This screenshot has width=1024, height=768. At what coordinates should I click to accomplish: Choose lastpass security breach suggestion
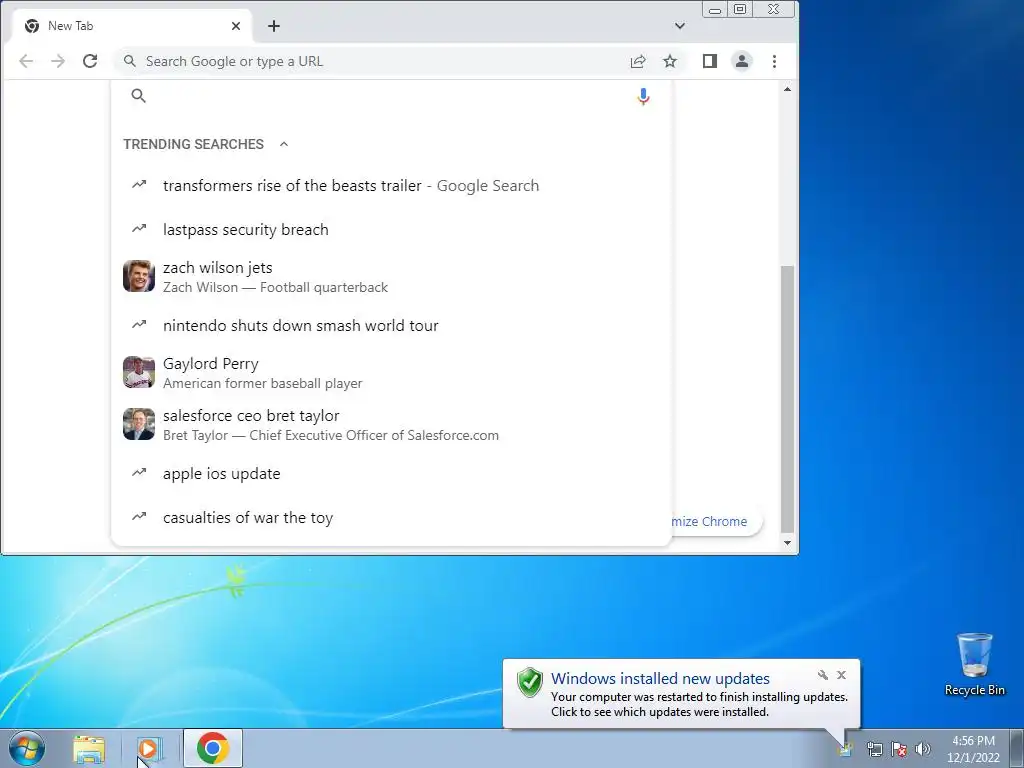(391, 229)
